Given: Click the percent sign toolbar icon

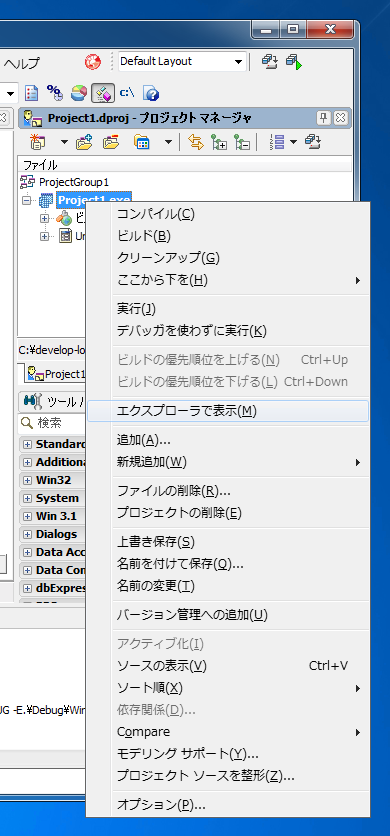Looking at the screenshot, I should pos(55,93).
